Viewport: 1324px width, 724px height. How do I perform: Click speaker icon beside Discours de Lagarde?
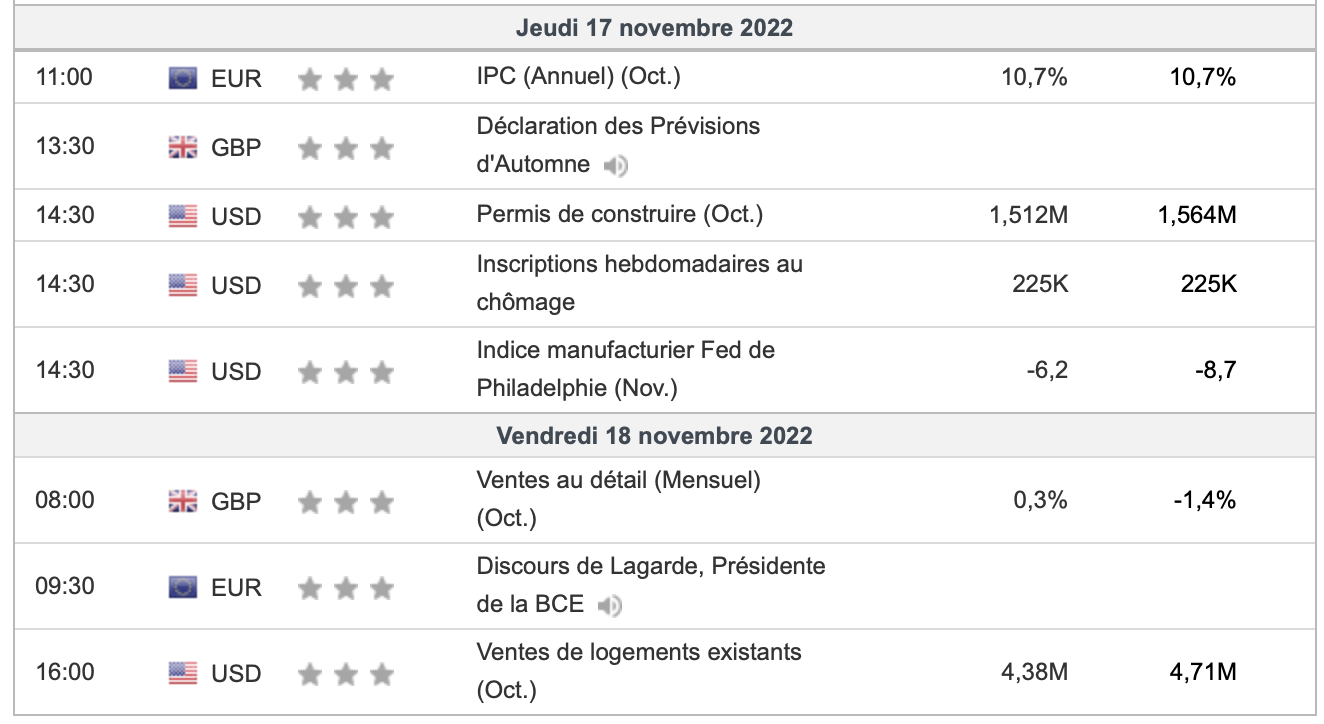[x=609, y=605]
